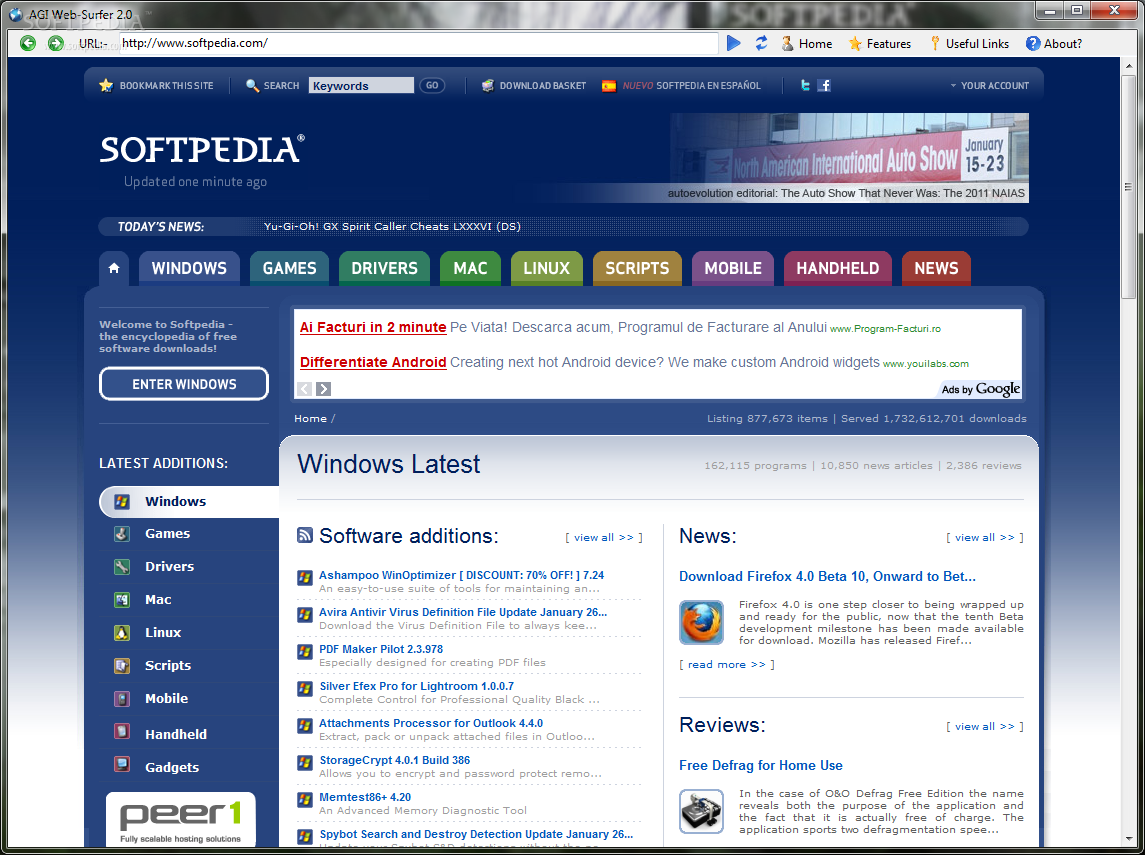The height and width of the screenshot is (855, 1145).
Task: Open the Twitter icon link
Action: point(805,85)
